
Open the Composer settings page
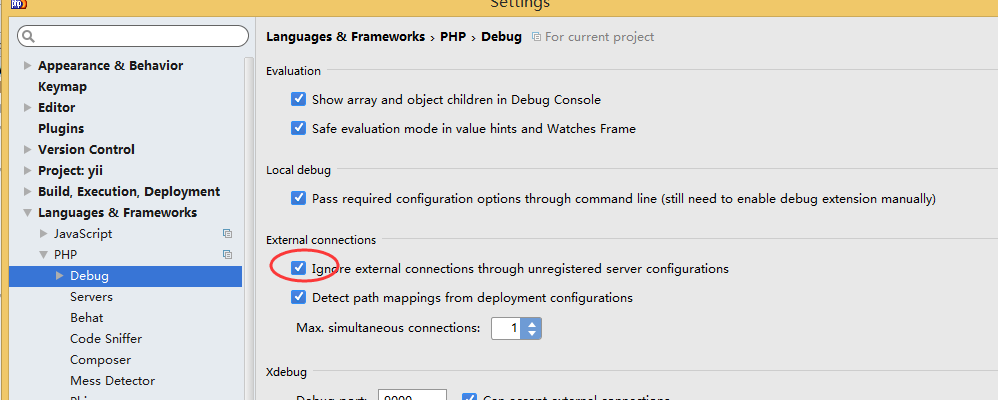tap(101, 360)
